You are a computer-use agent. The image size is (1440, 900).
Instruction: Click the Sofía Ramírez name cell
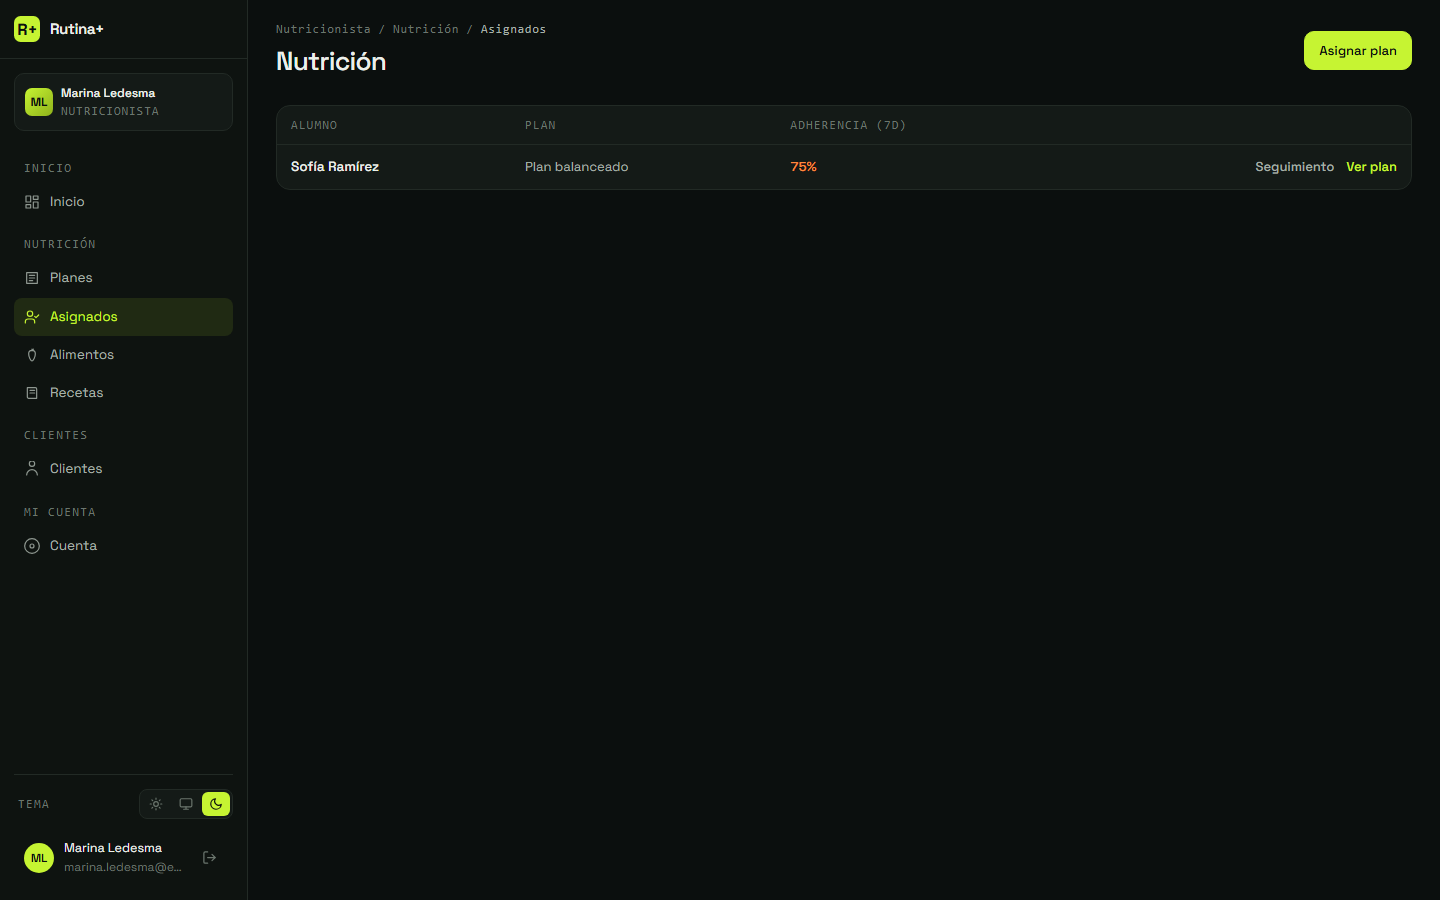click(335, 167)
